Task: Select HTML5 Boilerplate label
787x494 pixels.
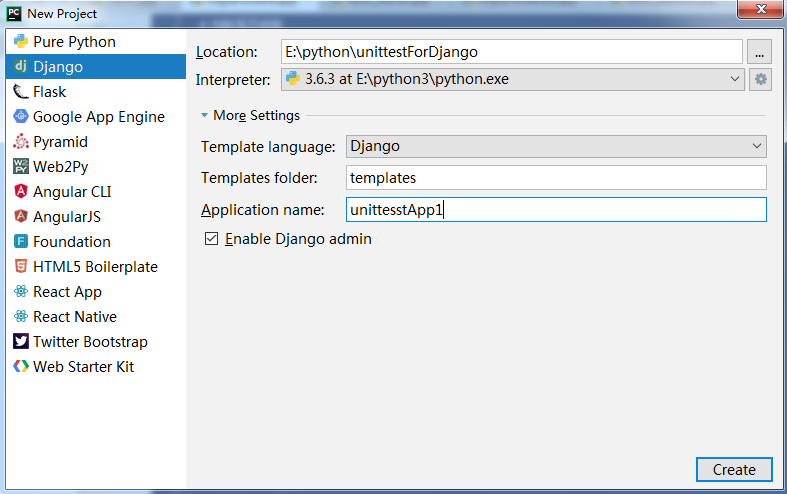Action: point(95,267)
